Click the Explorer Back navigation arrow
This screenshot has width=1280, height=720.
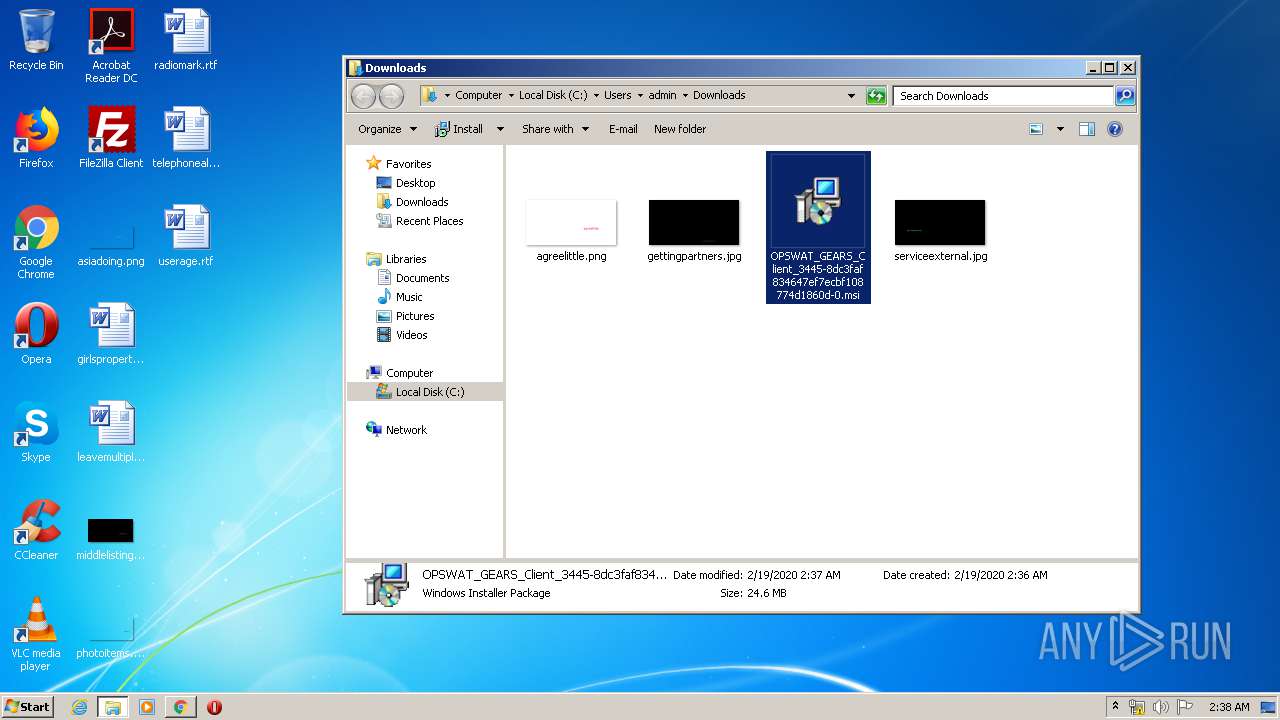[x=363, y=96]
